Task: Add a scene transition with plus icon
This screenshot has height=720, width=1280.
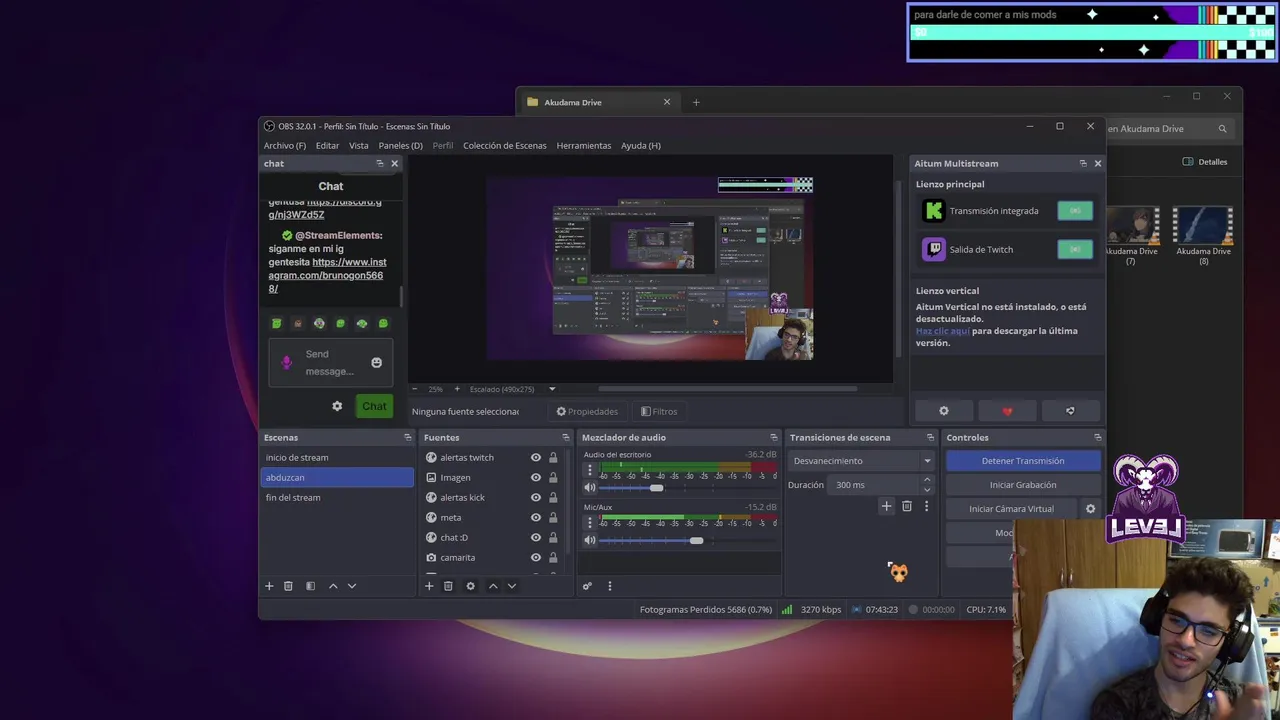Action: pos(886,506)
